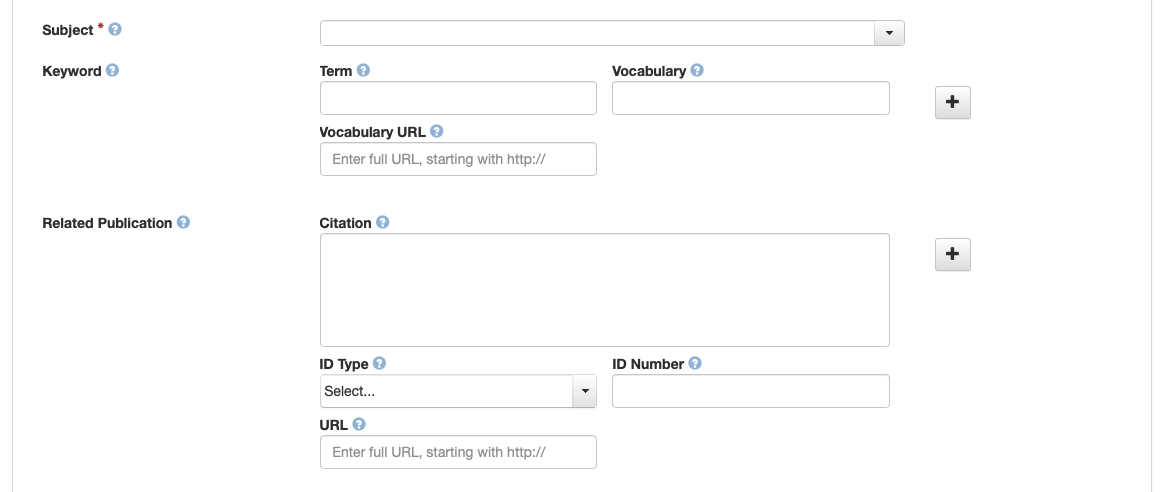Click the help icon beside Subject
The width and height of the screenshot is (1162, 492).
[115, 30]
